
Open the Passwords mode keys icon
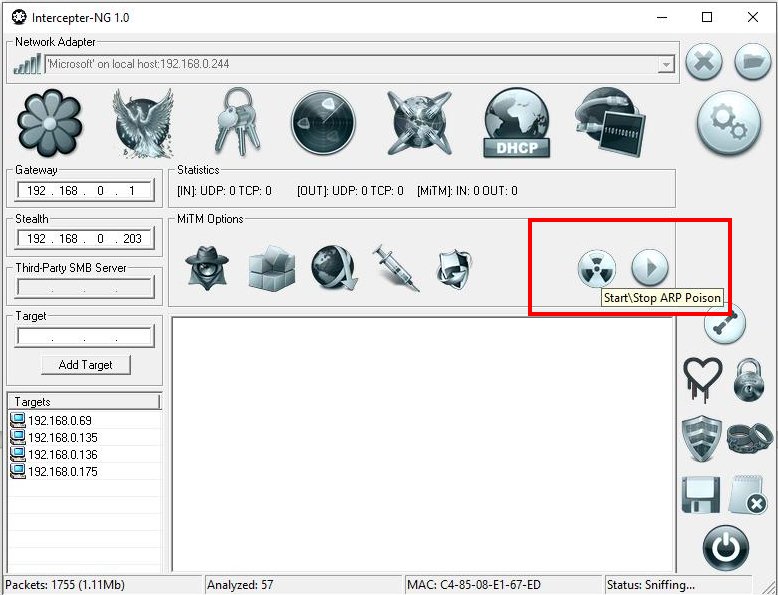click(x=237, y=122)
